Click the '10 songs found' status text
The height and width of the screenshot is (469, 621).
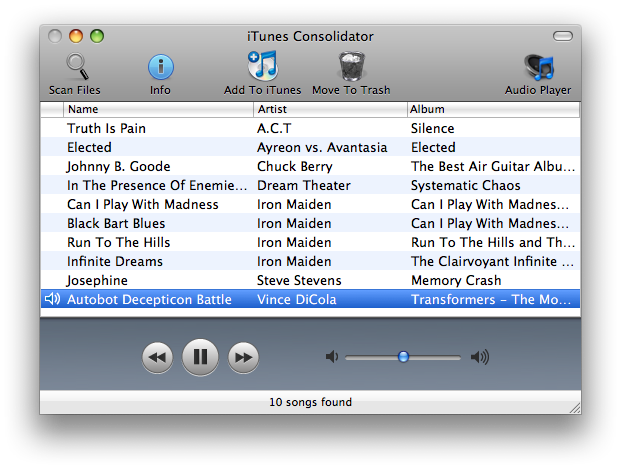(x=310, y=402)
